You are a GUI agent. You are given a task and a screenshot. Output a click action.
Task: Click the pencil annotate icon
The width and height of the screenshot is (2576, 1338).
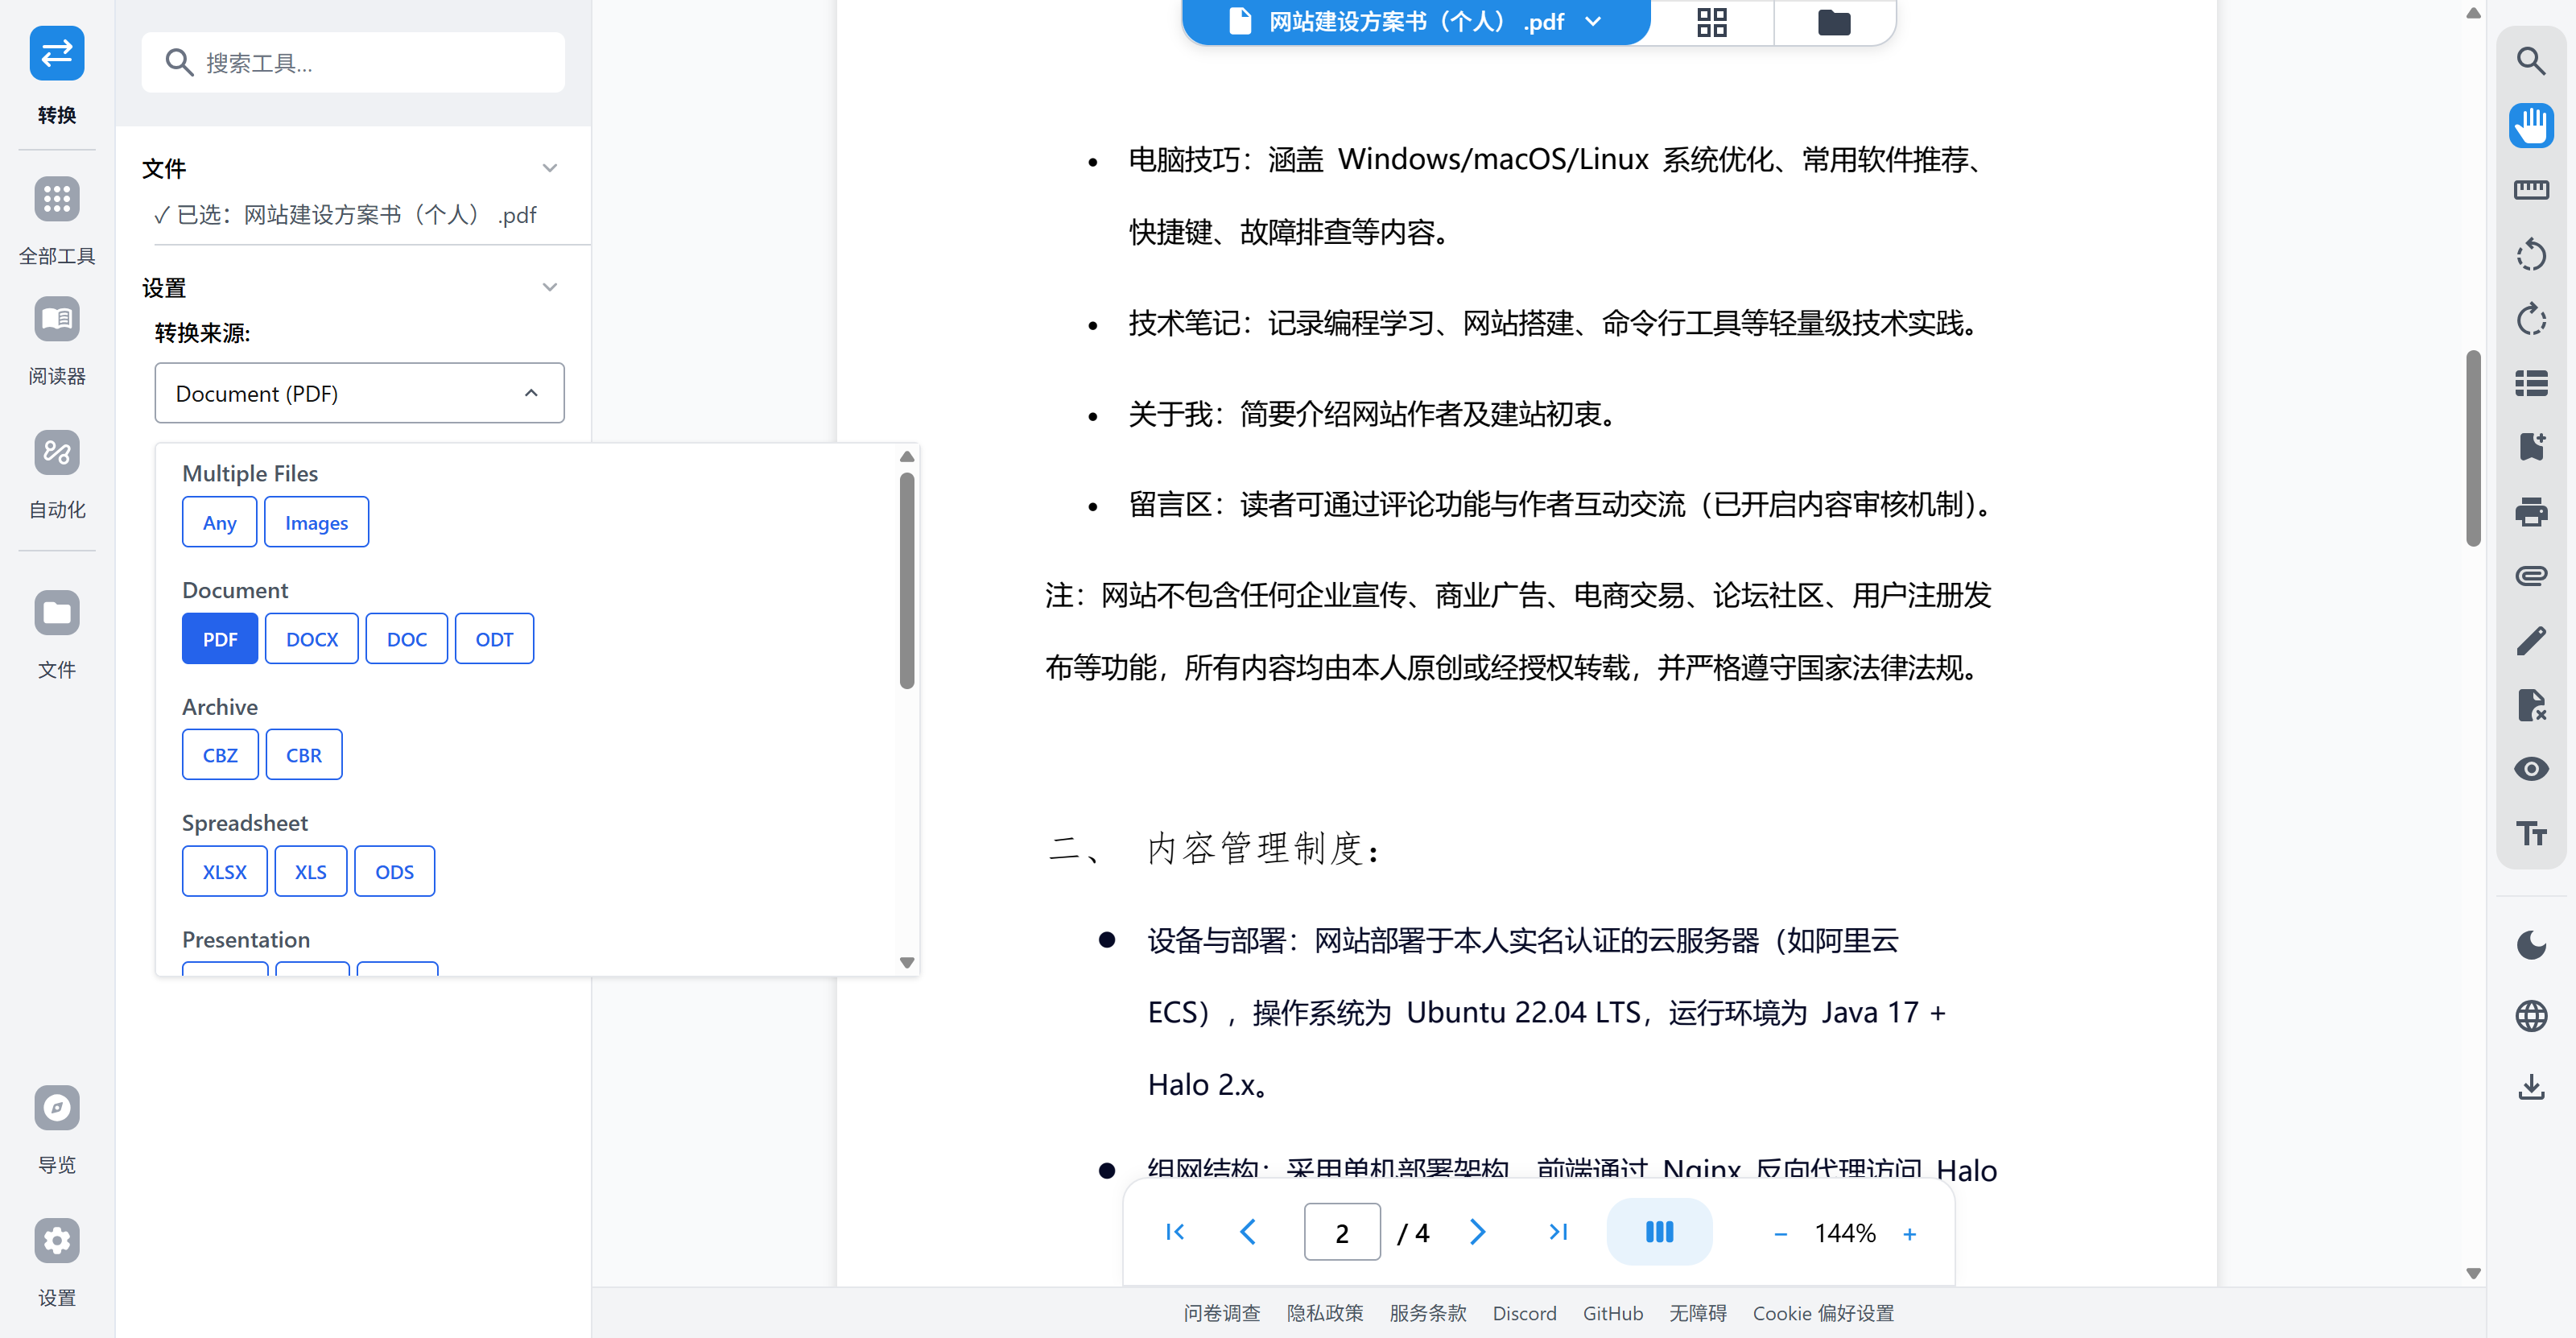pos(2530,641)
